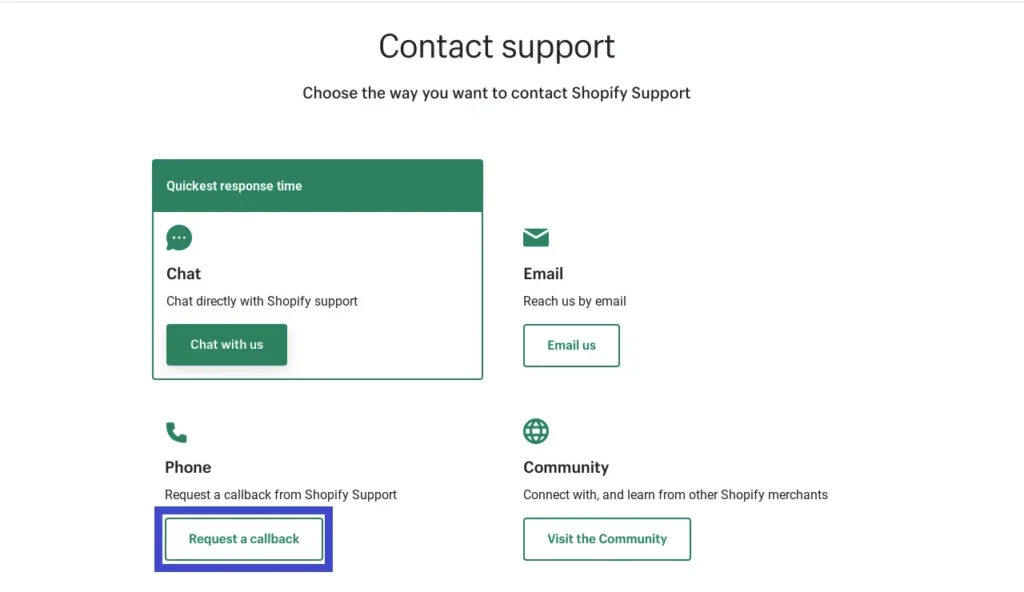Screen dimensions: 1024x592
Task: Open the Email us option
Action: point(571,345)
